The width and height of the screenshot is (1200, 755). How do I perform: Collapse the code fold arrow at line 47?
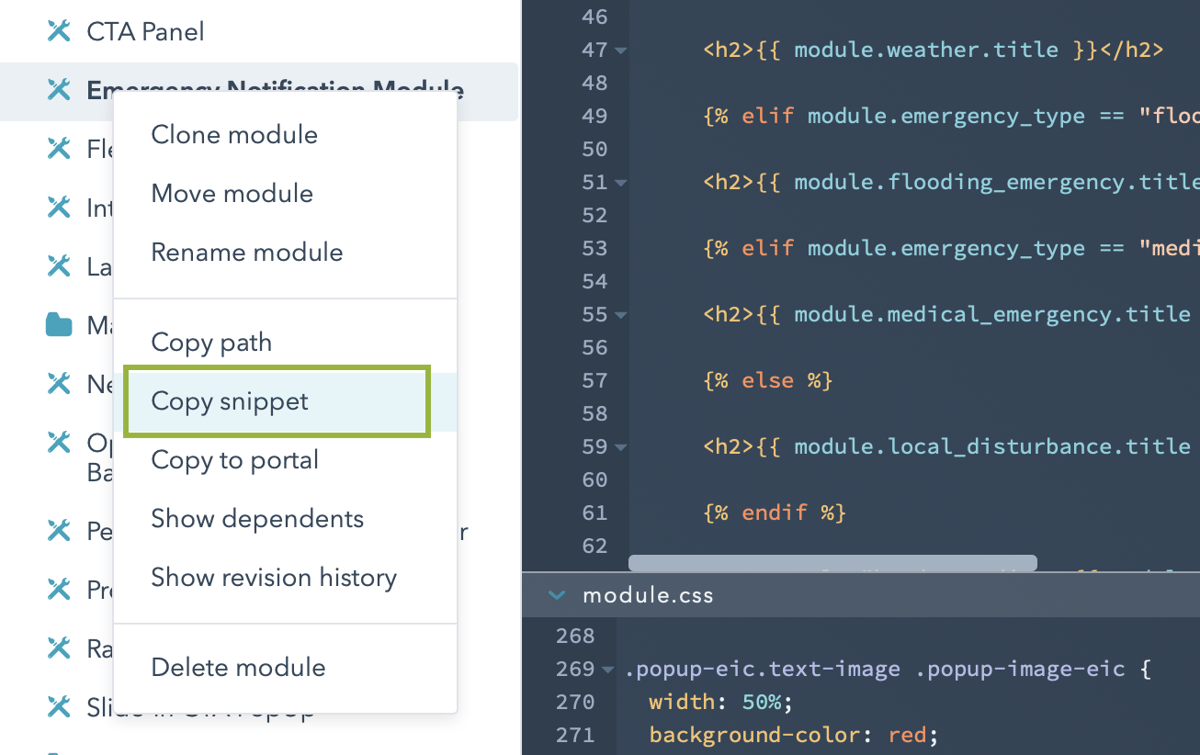tap(621, 51)
